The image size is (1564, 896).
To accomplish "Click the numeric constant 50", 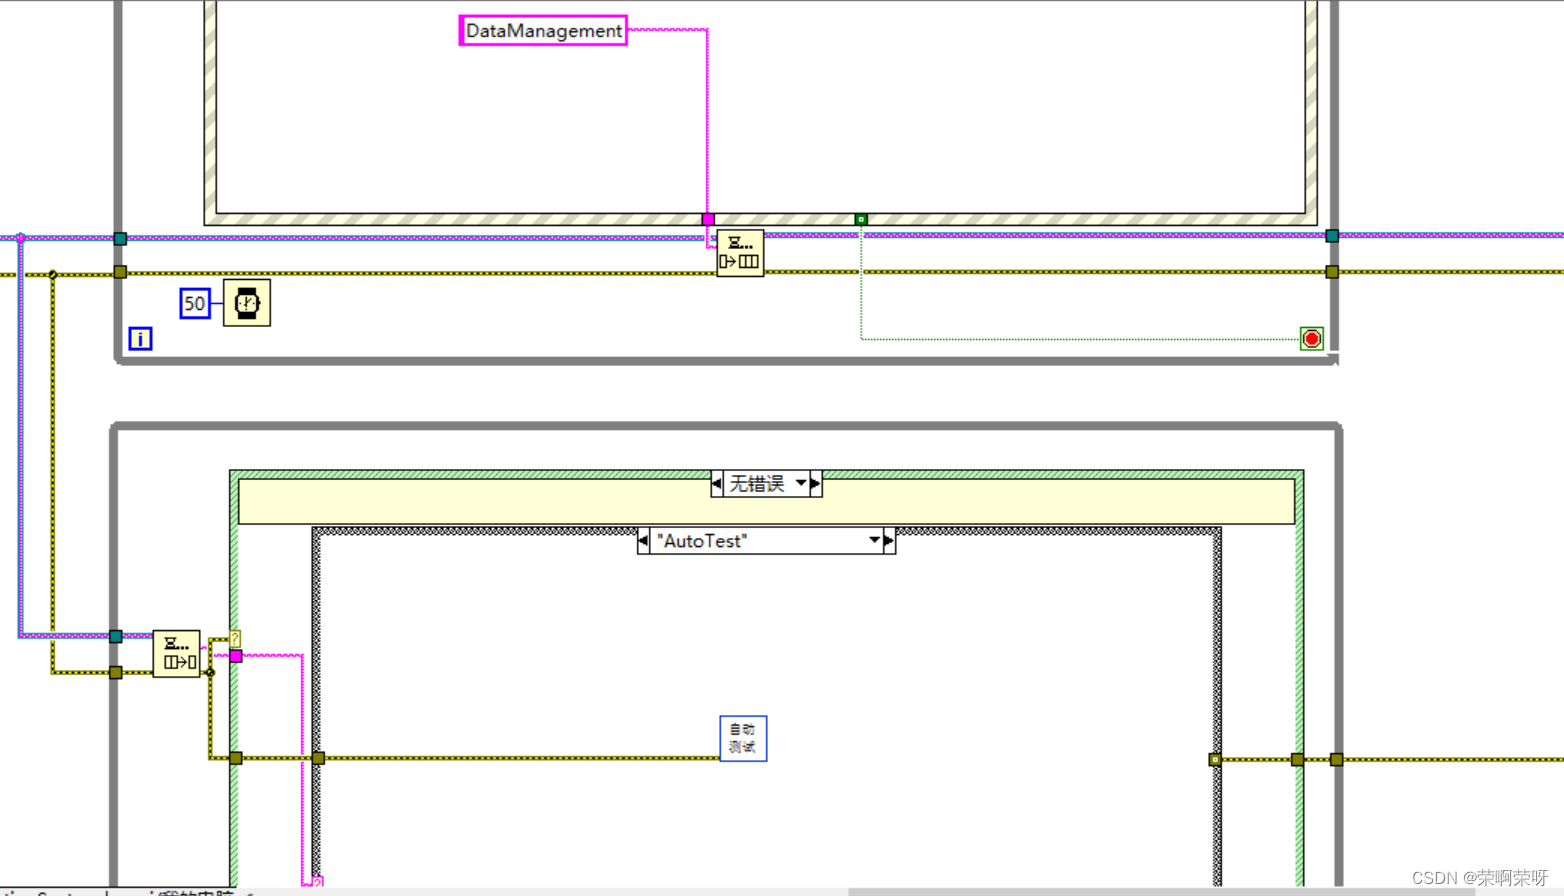I will coord(195,304).
